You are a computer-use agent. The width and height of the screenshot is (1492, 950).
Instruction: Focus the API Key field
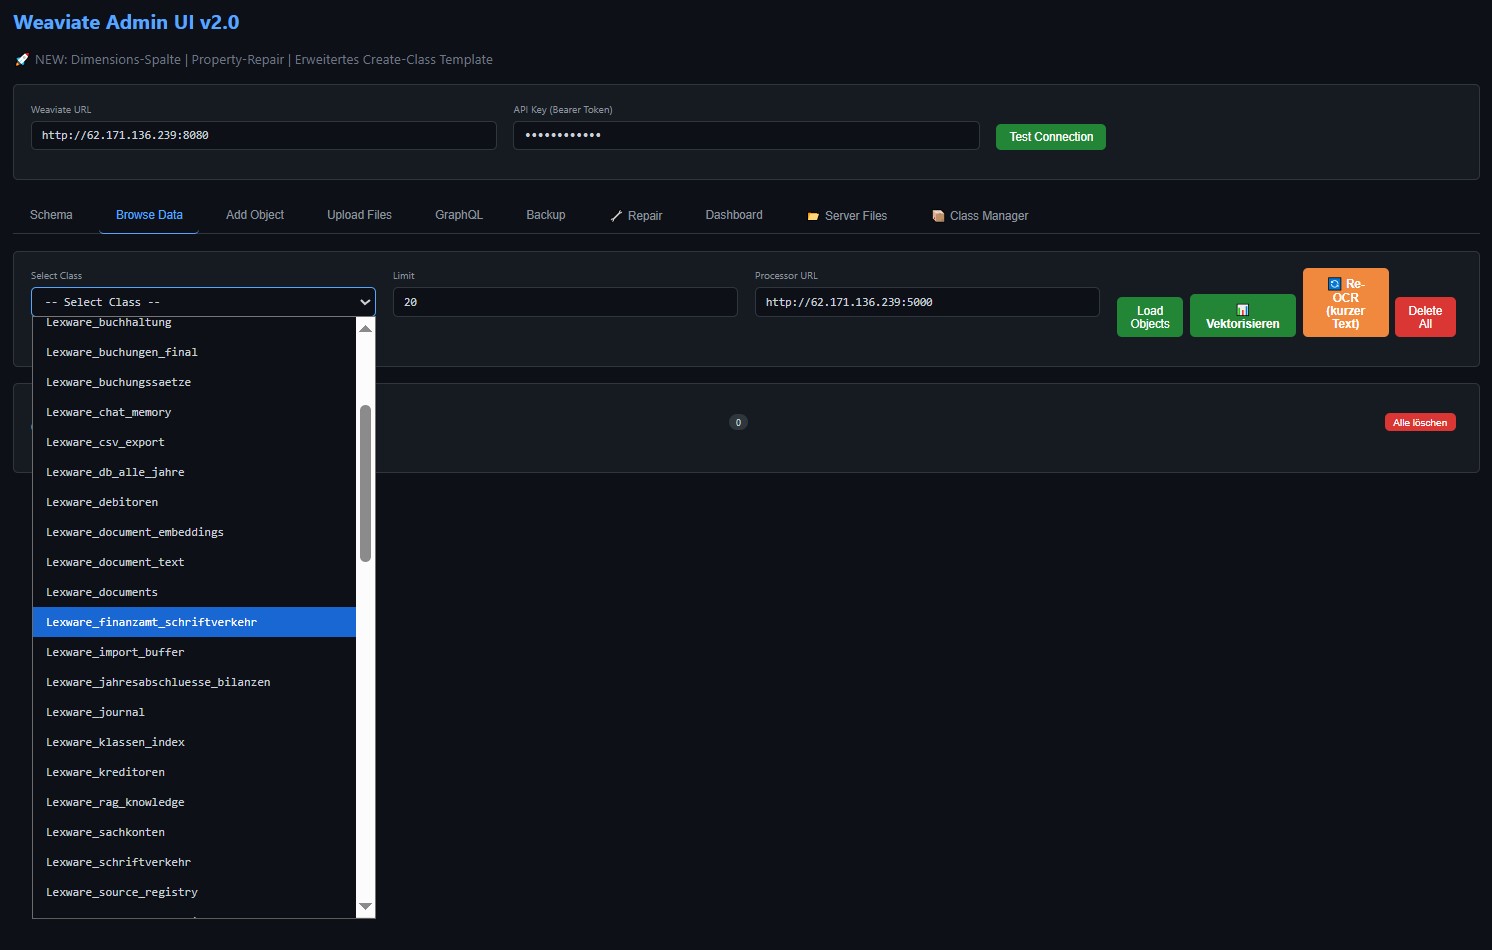pos(746,135)
